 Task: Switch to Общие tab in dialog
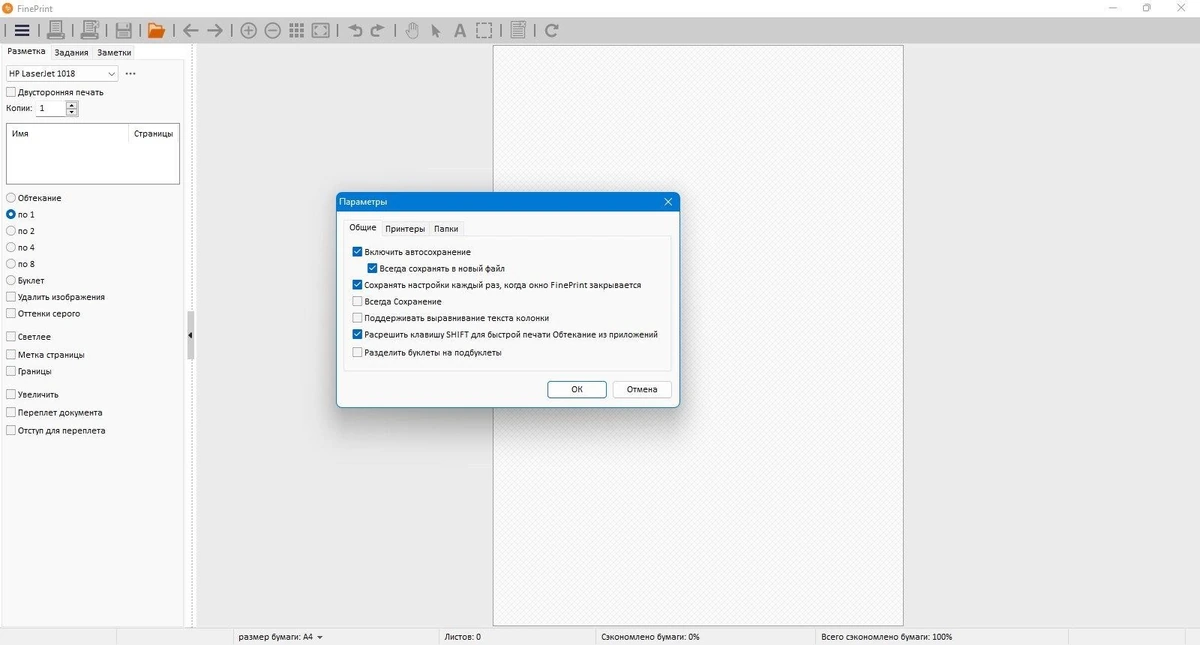[363, 228]
